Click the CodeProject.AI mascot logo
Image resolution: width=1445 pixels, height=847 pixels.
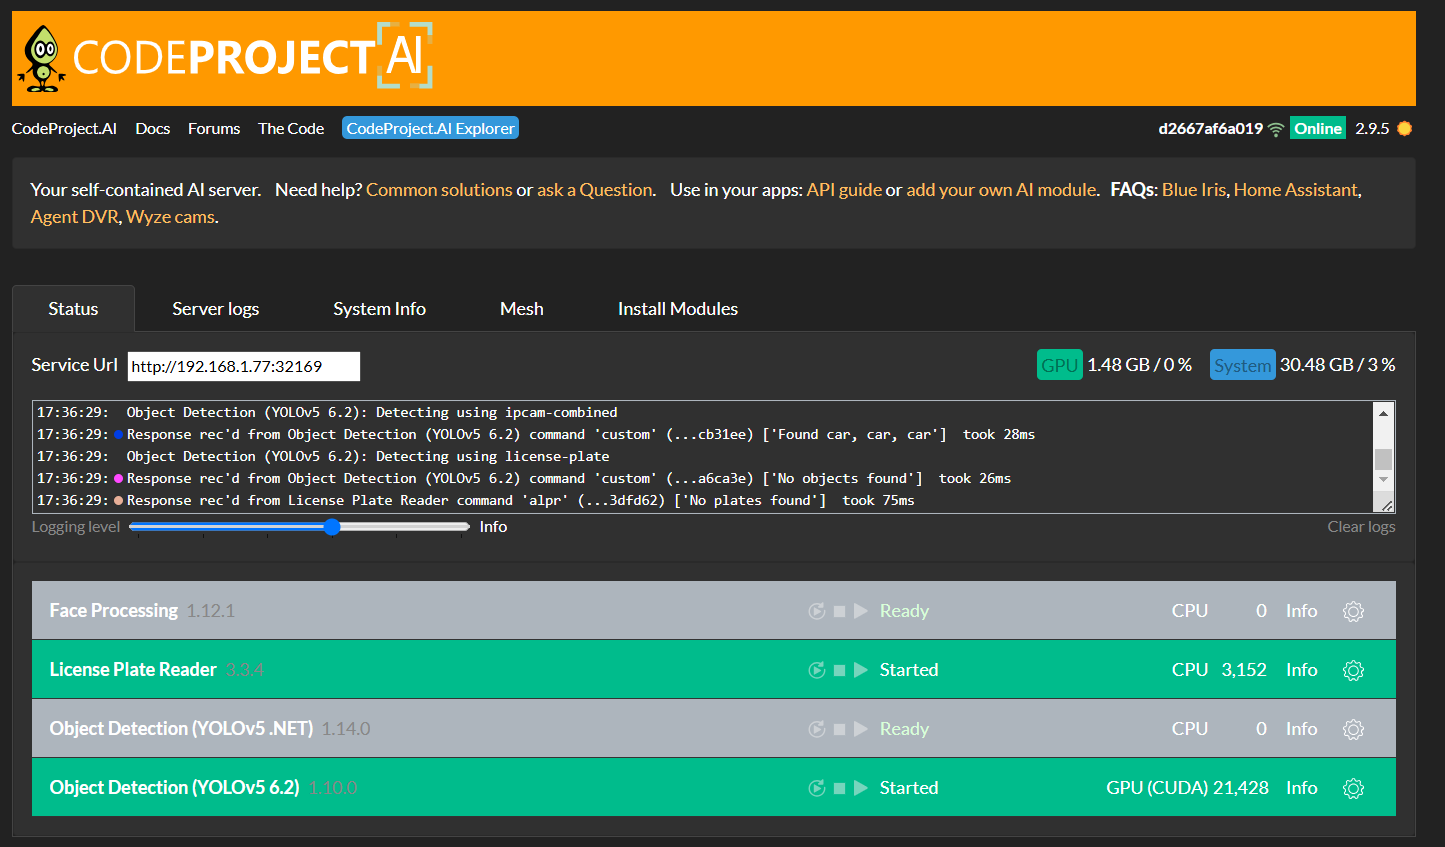tap(41, 59)
